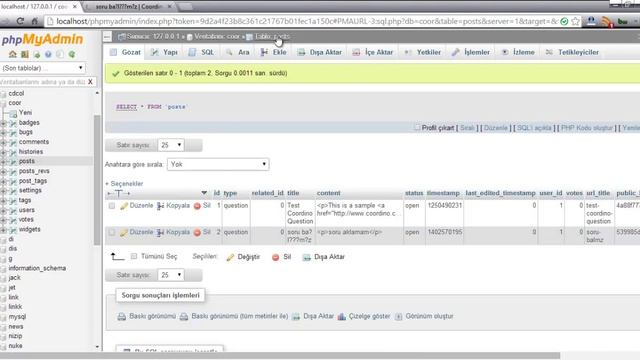
Task: Open the İçe Aktar tab
Action: tap(373, 52)
